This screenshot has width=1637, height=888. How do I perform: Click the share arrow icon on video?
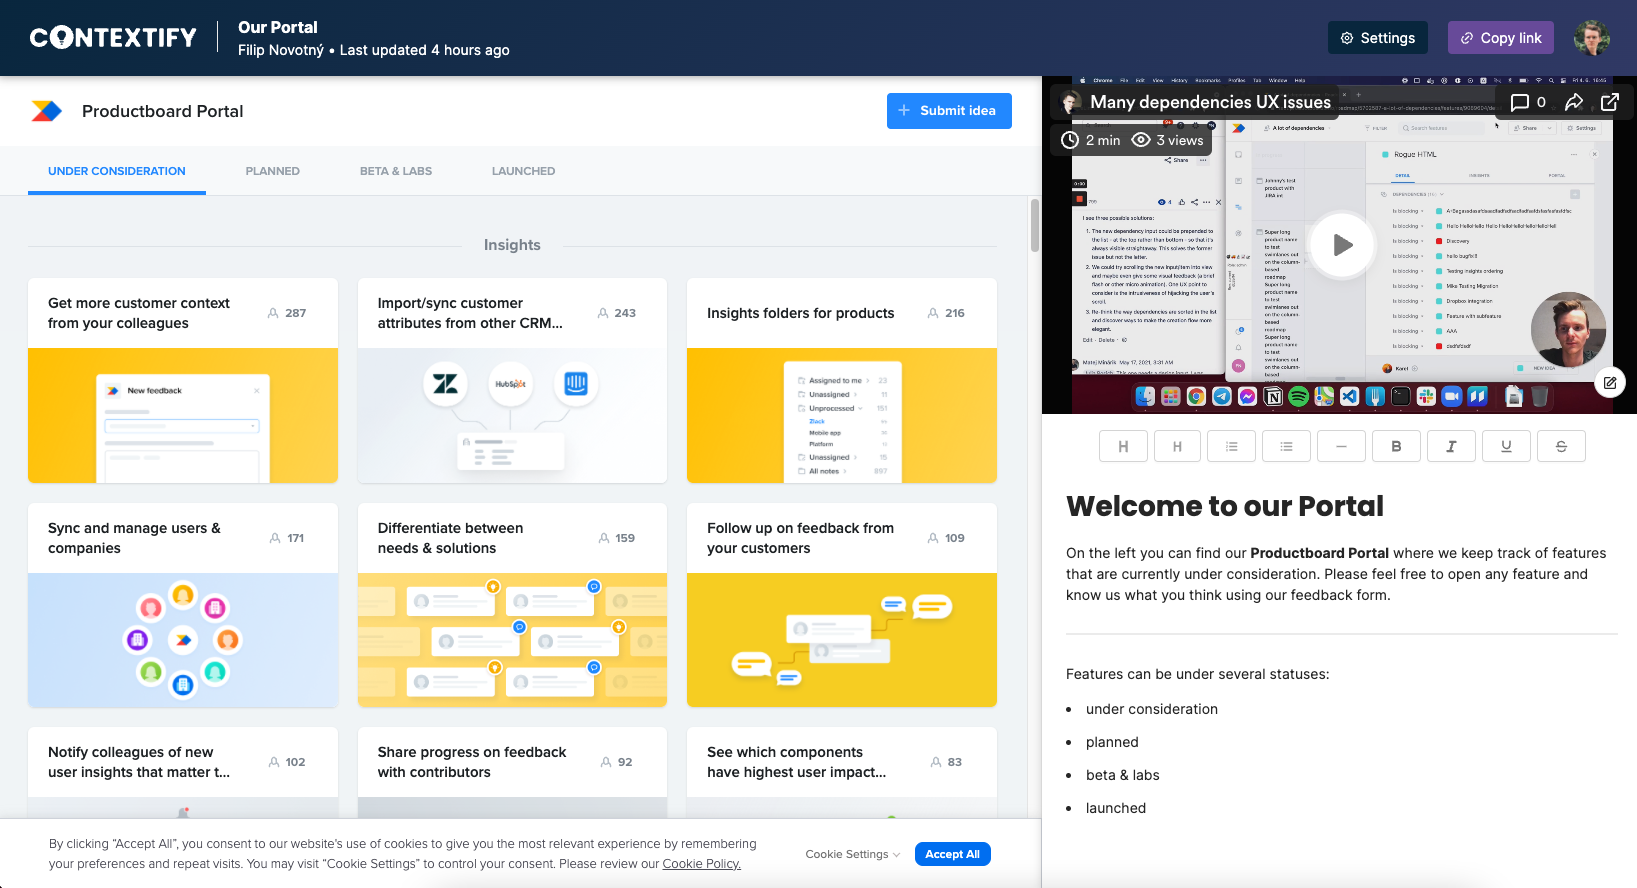click(x=1573, y=102)
